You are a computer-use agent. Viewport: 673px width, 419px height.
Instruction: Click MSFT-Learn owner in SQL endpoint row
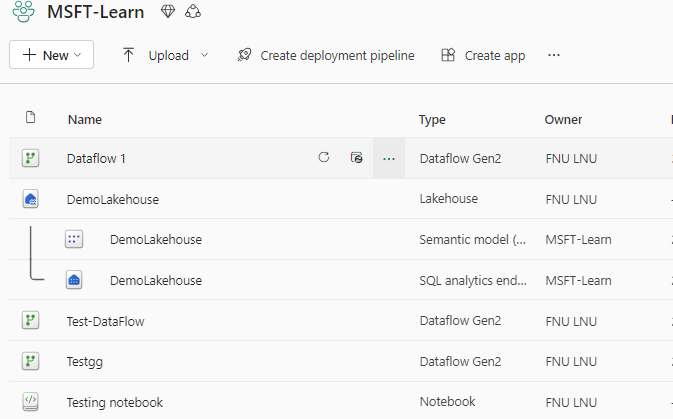tap(578, 280)
